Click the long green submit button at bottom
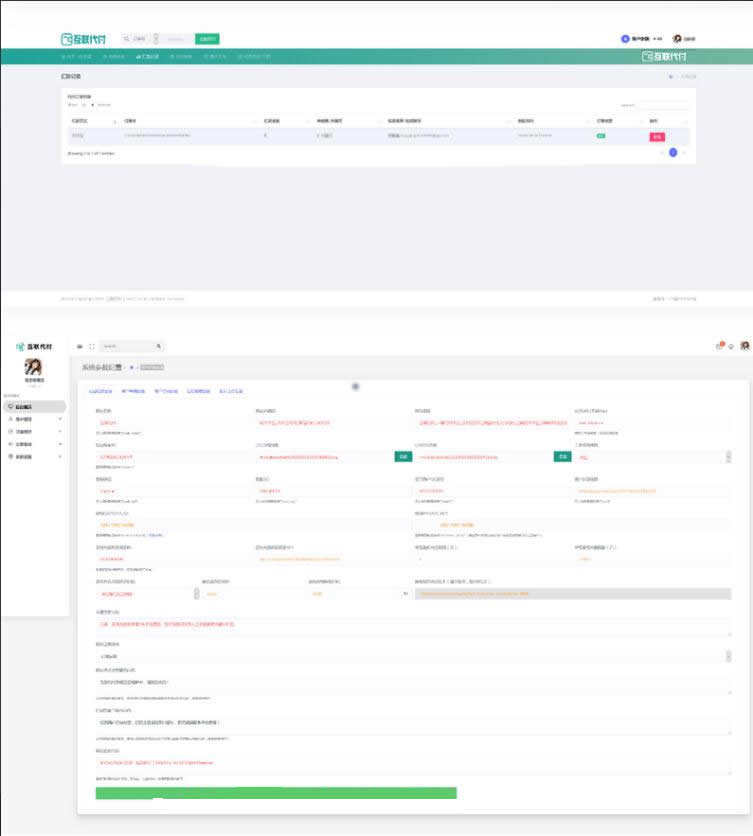Viewport: 753px width, 836px height. tap(275, 793)
